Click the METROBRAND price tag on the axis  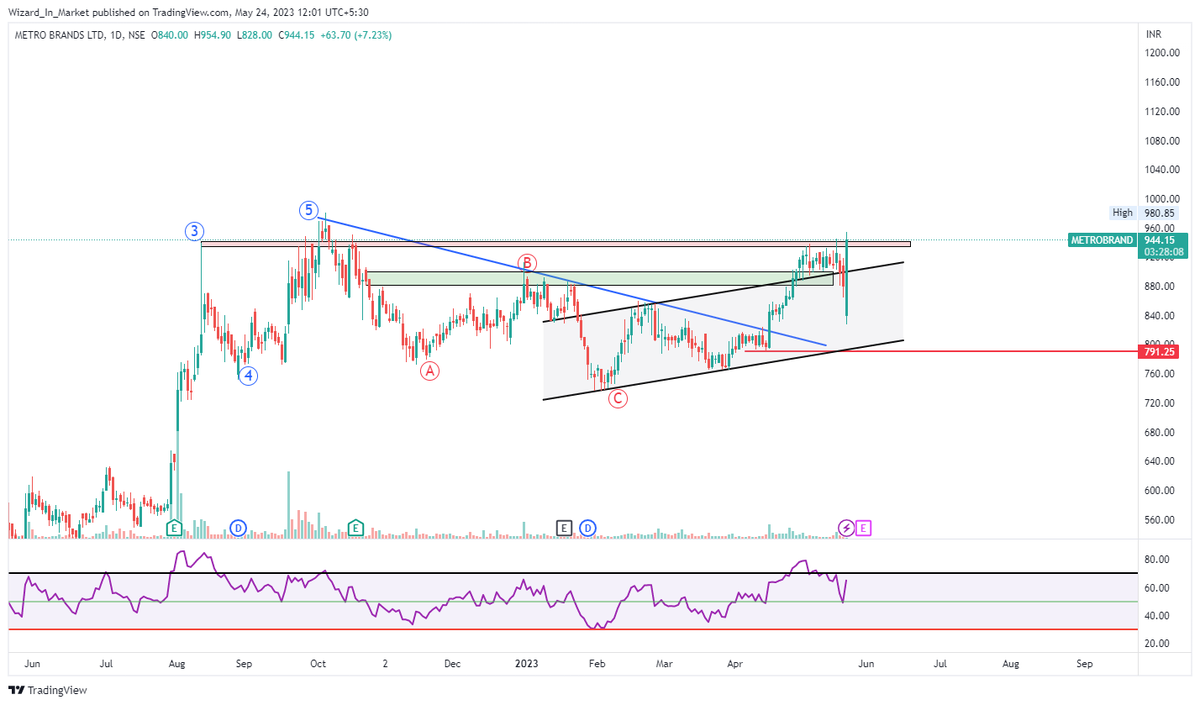(x=1102, y=240)
